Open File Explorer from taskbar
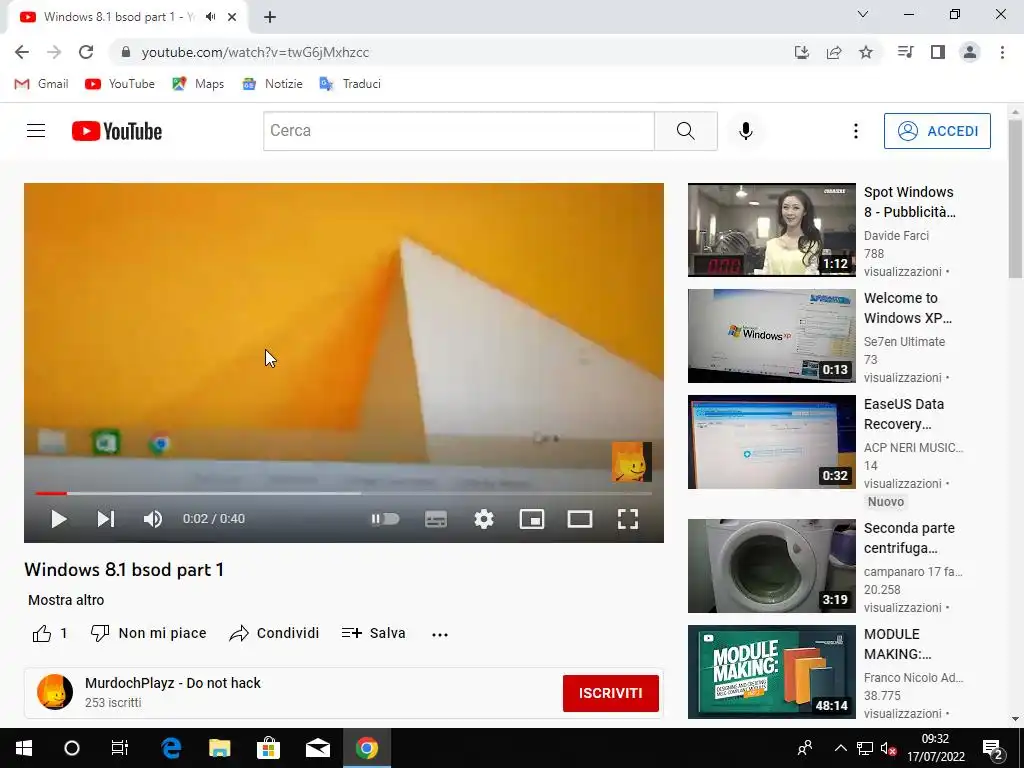Viewport: 1024px width, 768px height. [219, 748]
